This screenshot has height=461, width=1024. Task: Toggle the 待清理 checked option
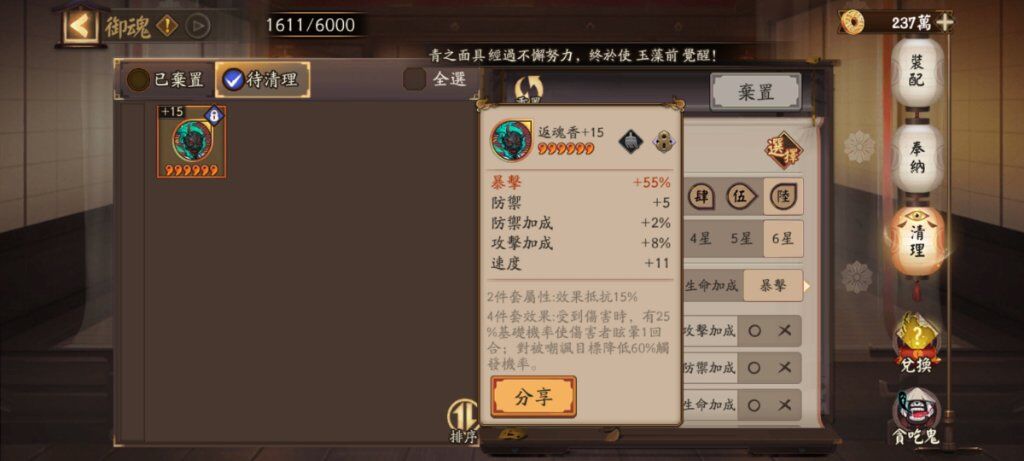(262, 80)
